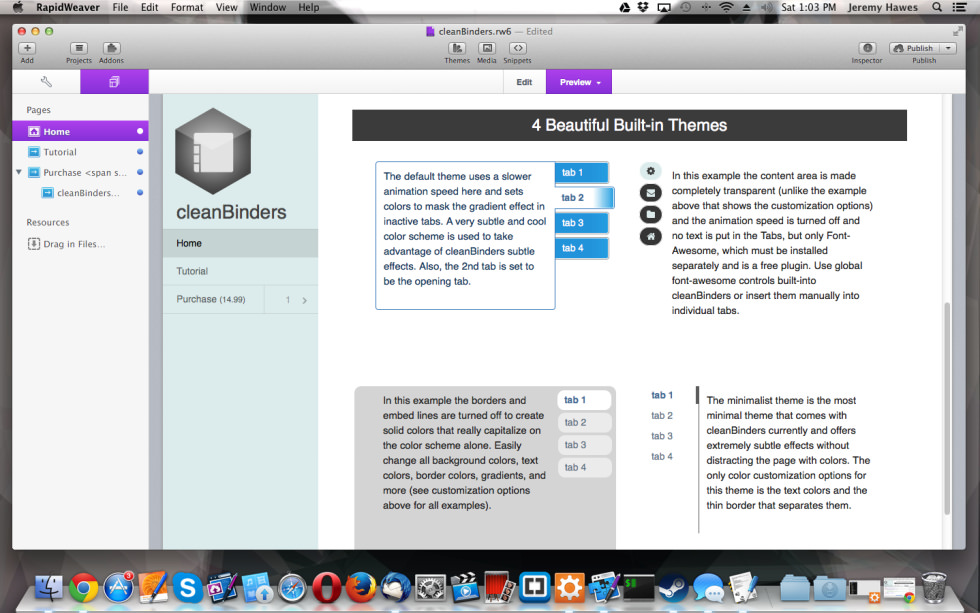
Task: Select blue tab 3 of the default theme
Action: point(581,222)
